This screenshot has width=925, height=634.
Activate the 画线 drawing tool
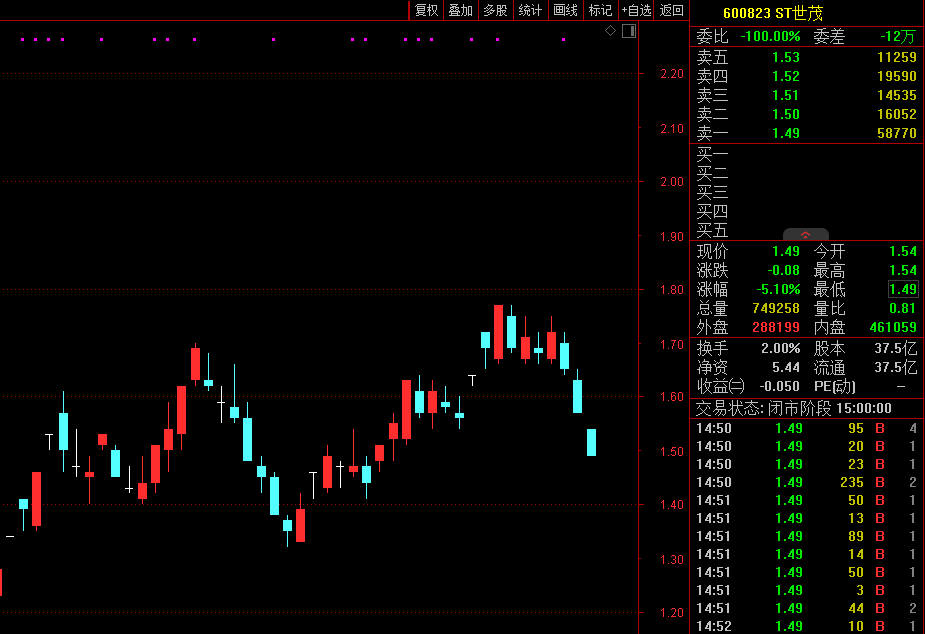click(565, 10)
